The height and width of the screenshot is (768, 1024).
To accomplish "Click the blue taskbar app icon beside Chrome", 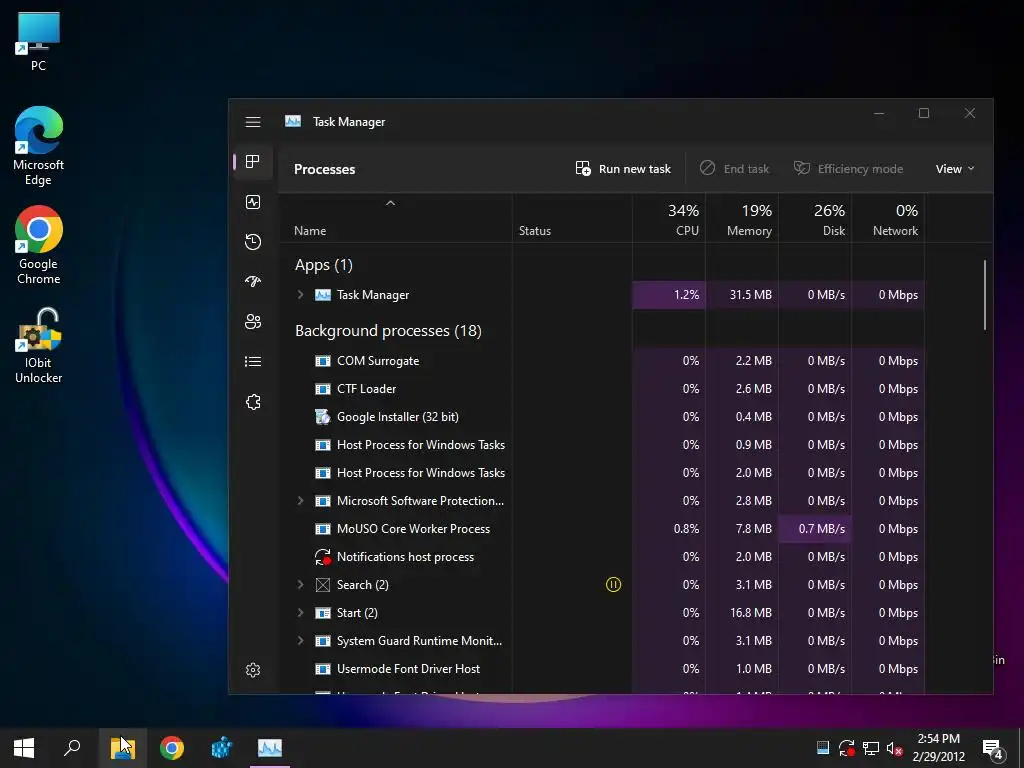I will 221,748.
